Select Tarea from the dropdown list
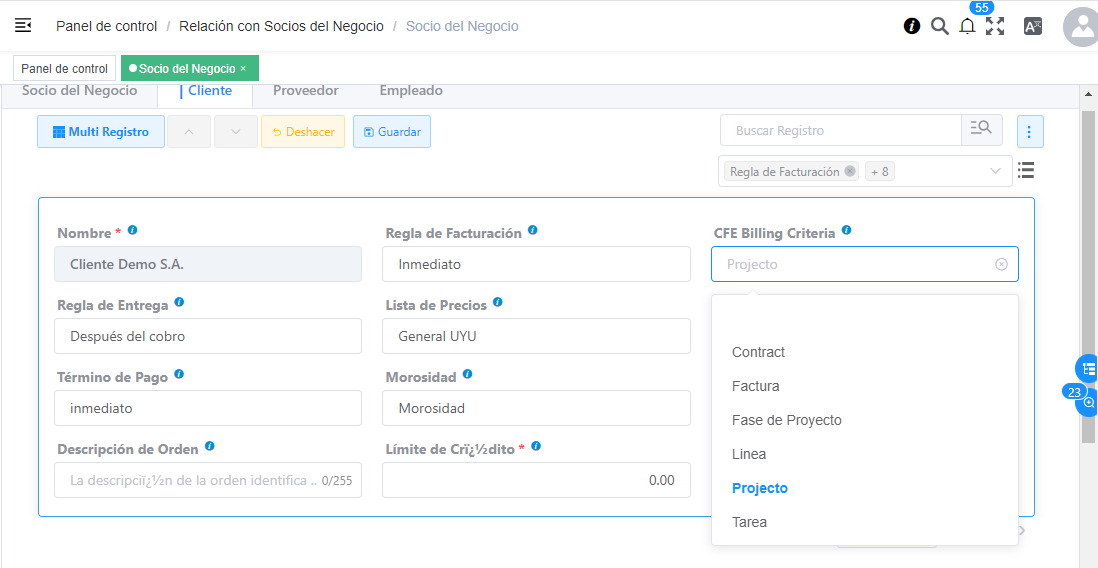The height and width of the screenshot is (568, 1098). [865, 522]
